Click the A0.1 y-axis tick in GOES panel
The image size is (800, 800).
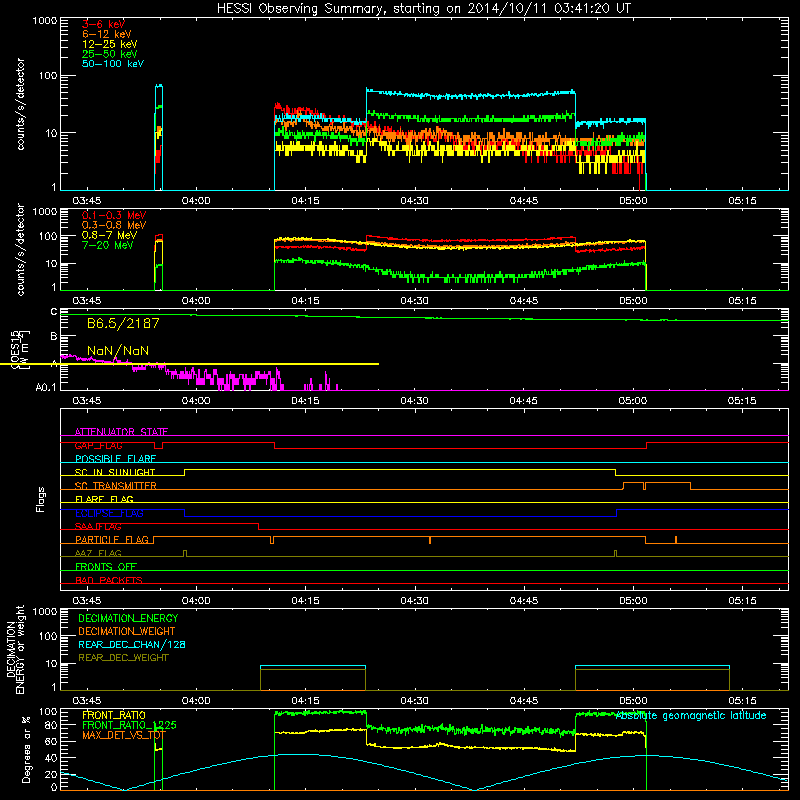(46, 388)
